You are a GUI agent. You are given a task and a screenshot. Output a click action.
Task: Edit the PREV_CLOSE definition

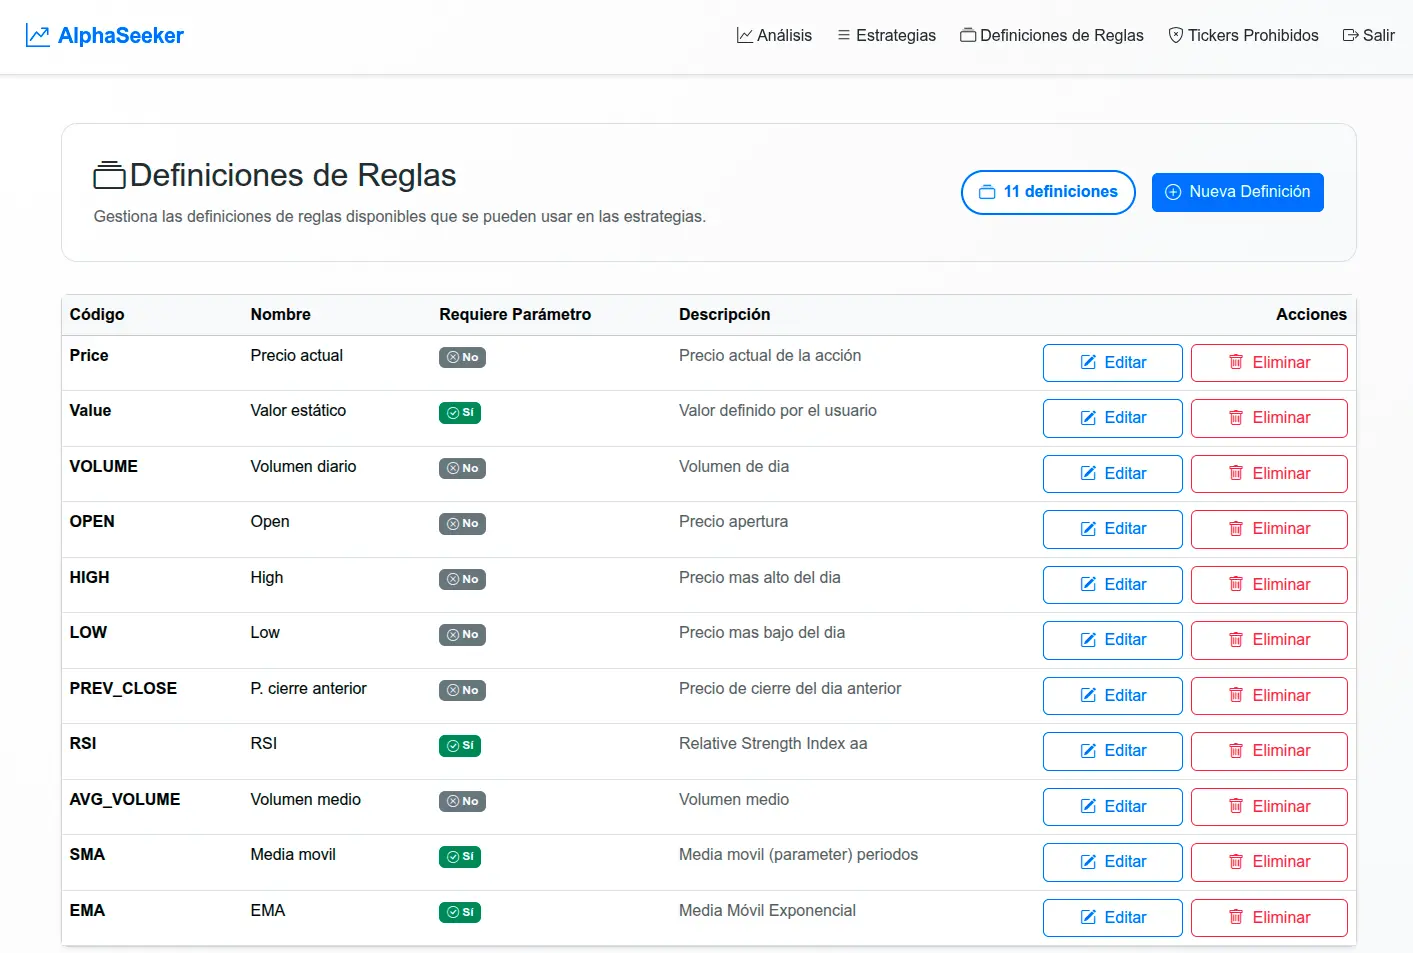[x=1113, y=696]
